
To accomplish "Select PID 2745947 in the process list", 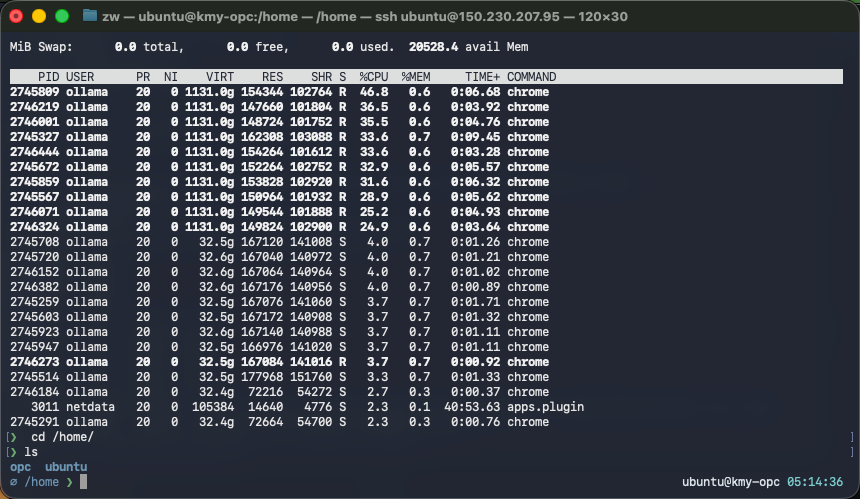I will pos(34,347).
